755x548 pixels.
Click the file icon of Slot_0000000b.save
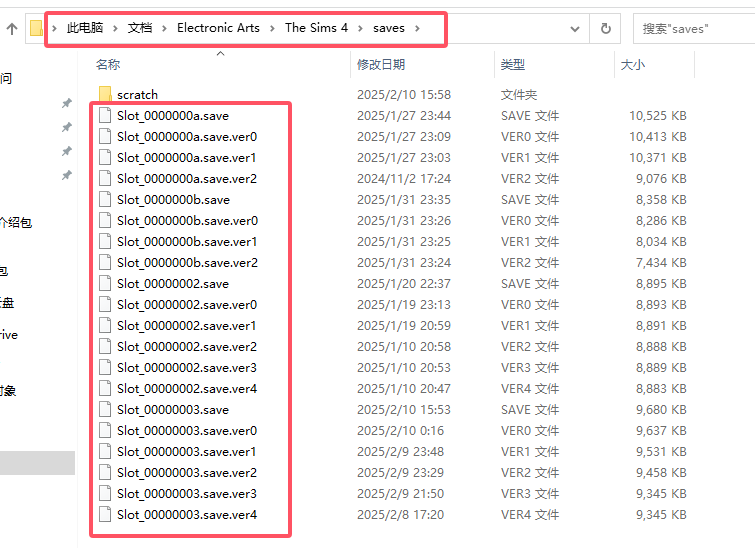105,200
